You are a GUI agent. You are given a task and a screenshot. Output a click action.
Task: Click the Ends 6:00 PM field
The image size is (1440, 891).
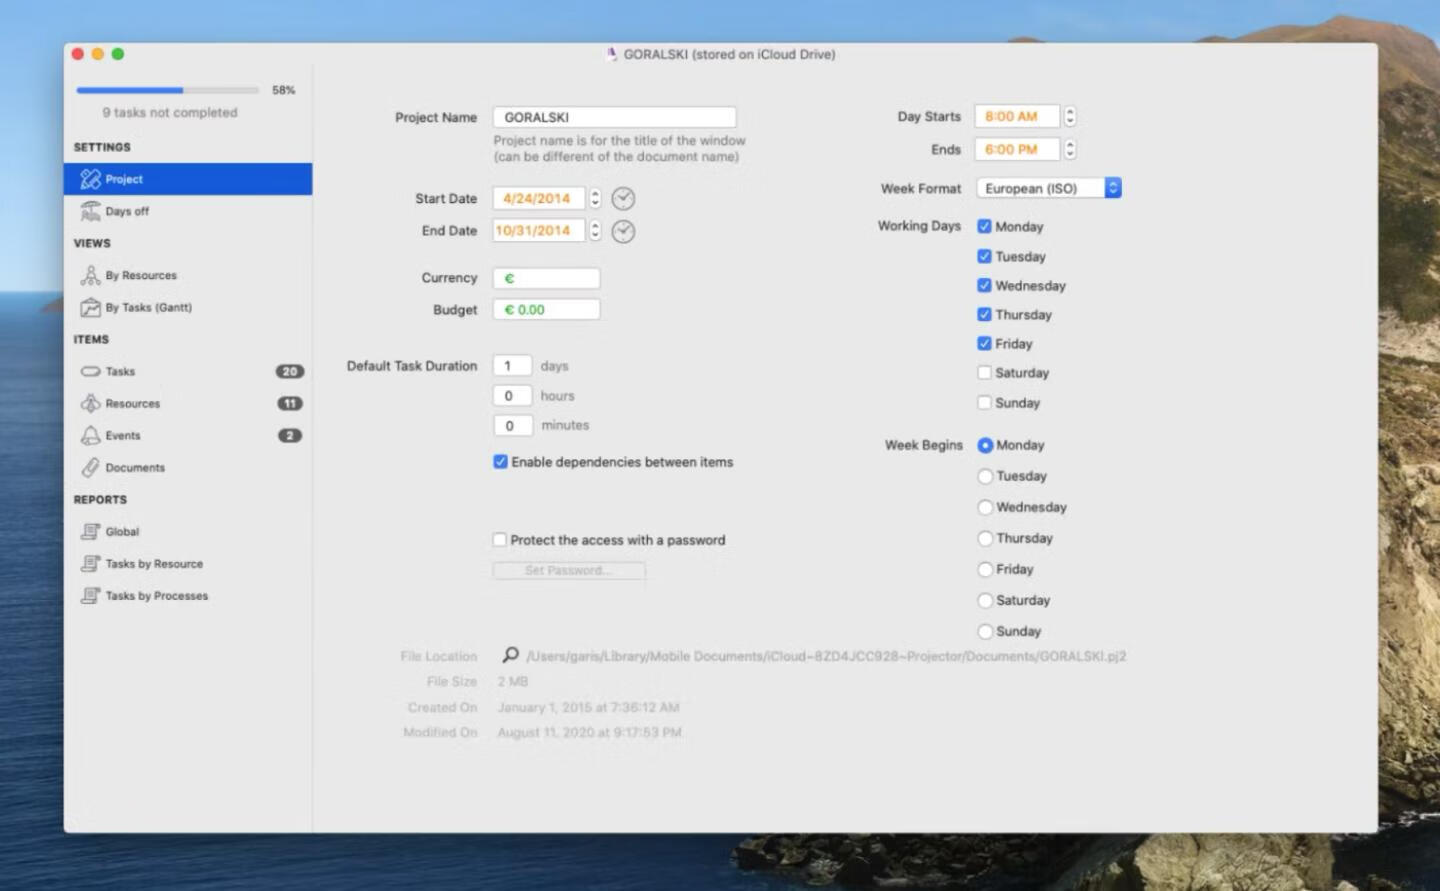1017,149
